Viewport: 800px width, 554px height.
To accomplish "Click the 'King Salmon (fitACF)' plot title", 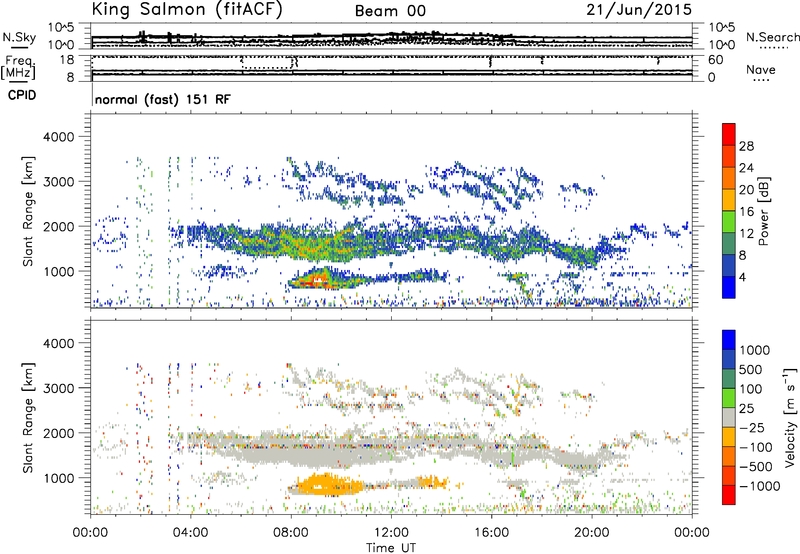I will click(x=187, y=10).
